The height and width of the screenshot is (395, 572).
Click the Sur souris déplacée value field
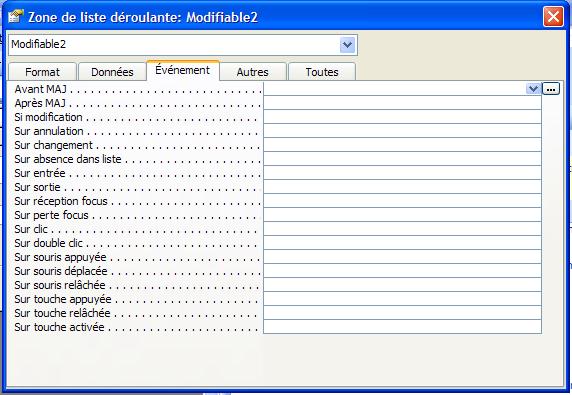point(402,271)
